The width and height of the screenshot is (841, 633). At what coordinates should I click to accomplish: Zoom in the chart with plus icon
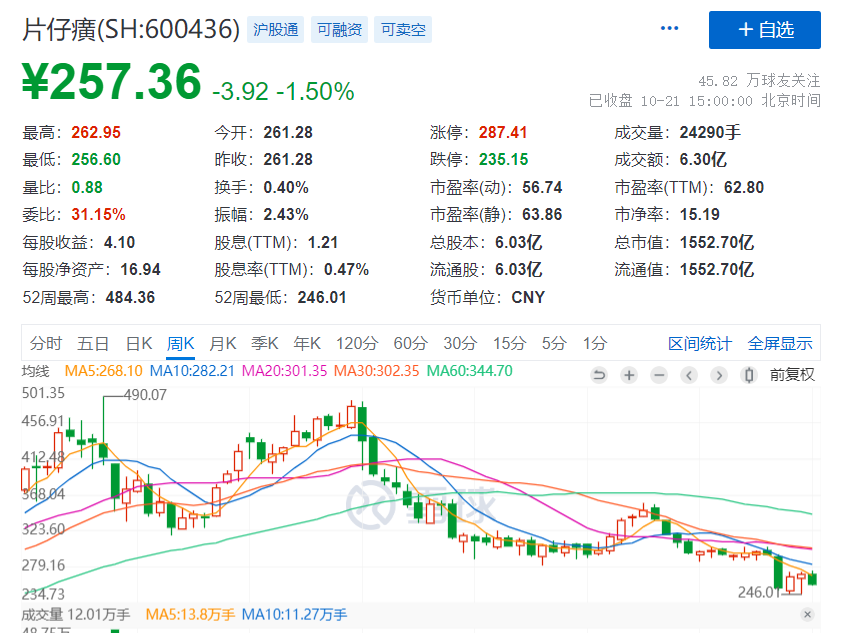point(629,374)
